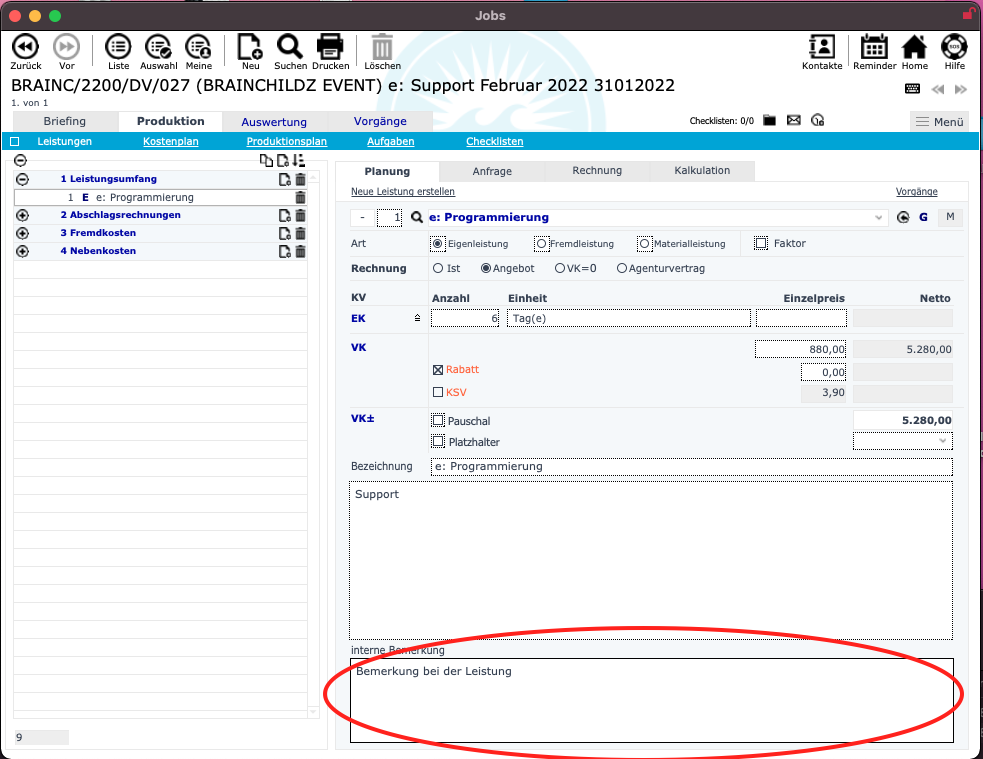Image resolution: width=983 pixels, height=759 pixels.
Task: Open the Suchen magnifier icon
Action: pos(290,46)
